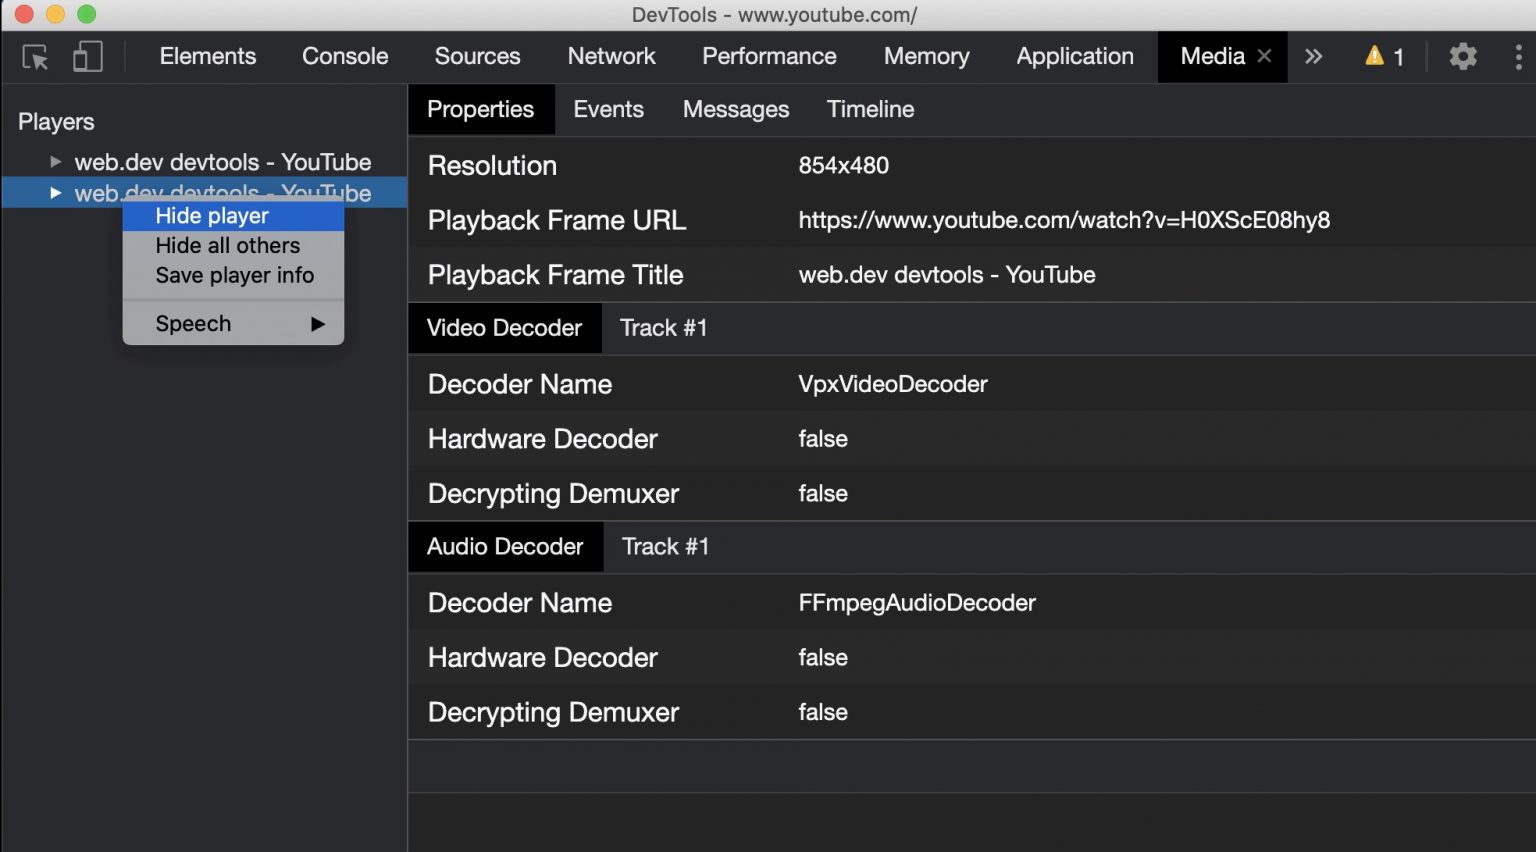Open the Playback Frame URL for the video

[1064, 220]
